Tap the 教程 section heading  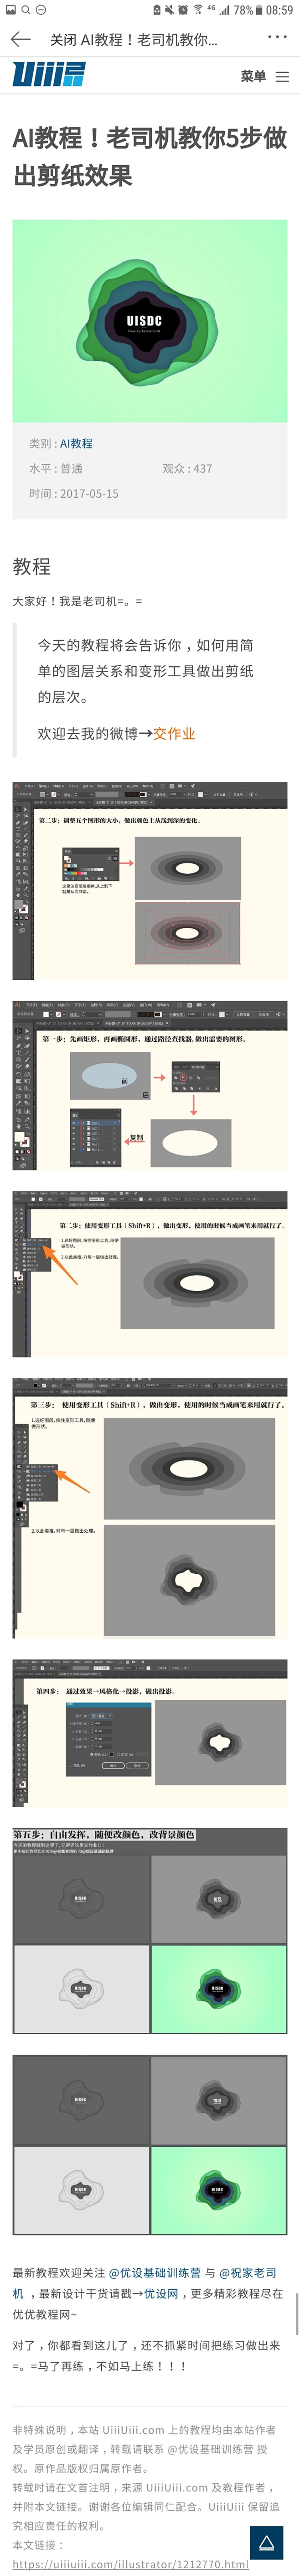click(31, 567)
